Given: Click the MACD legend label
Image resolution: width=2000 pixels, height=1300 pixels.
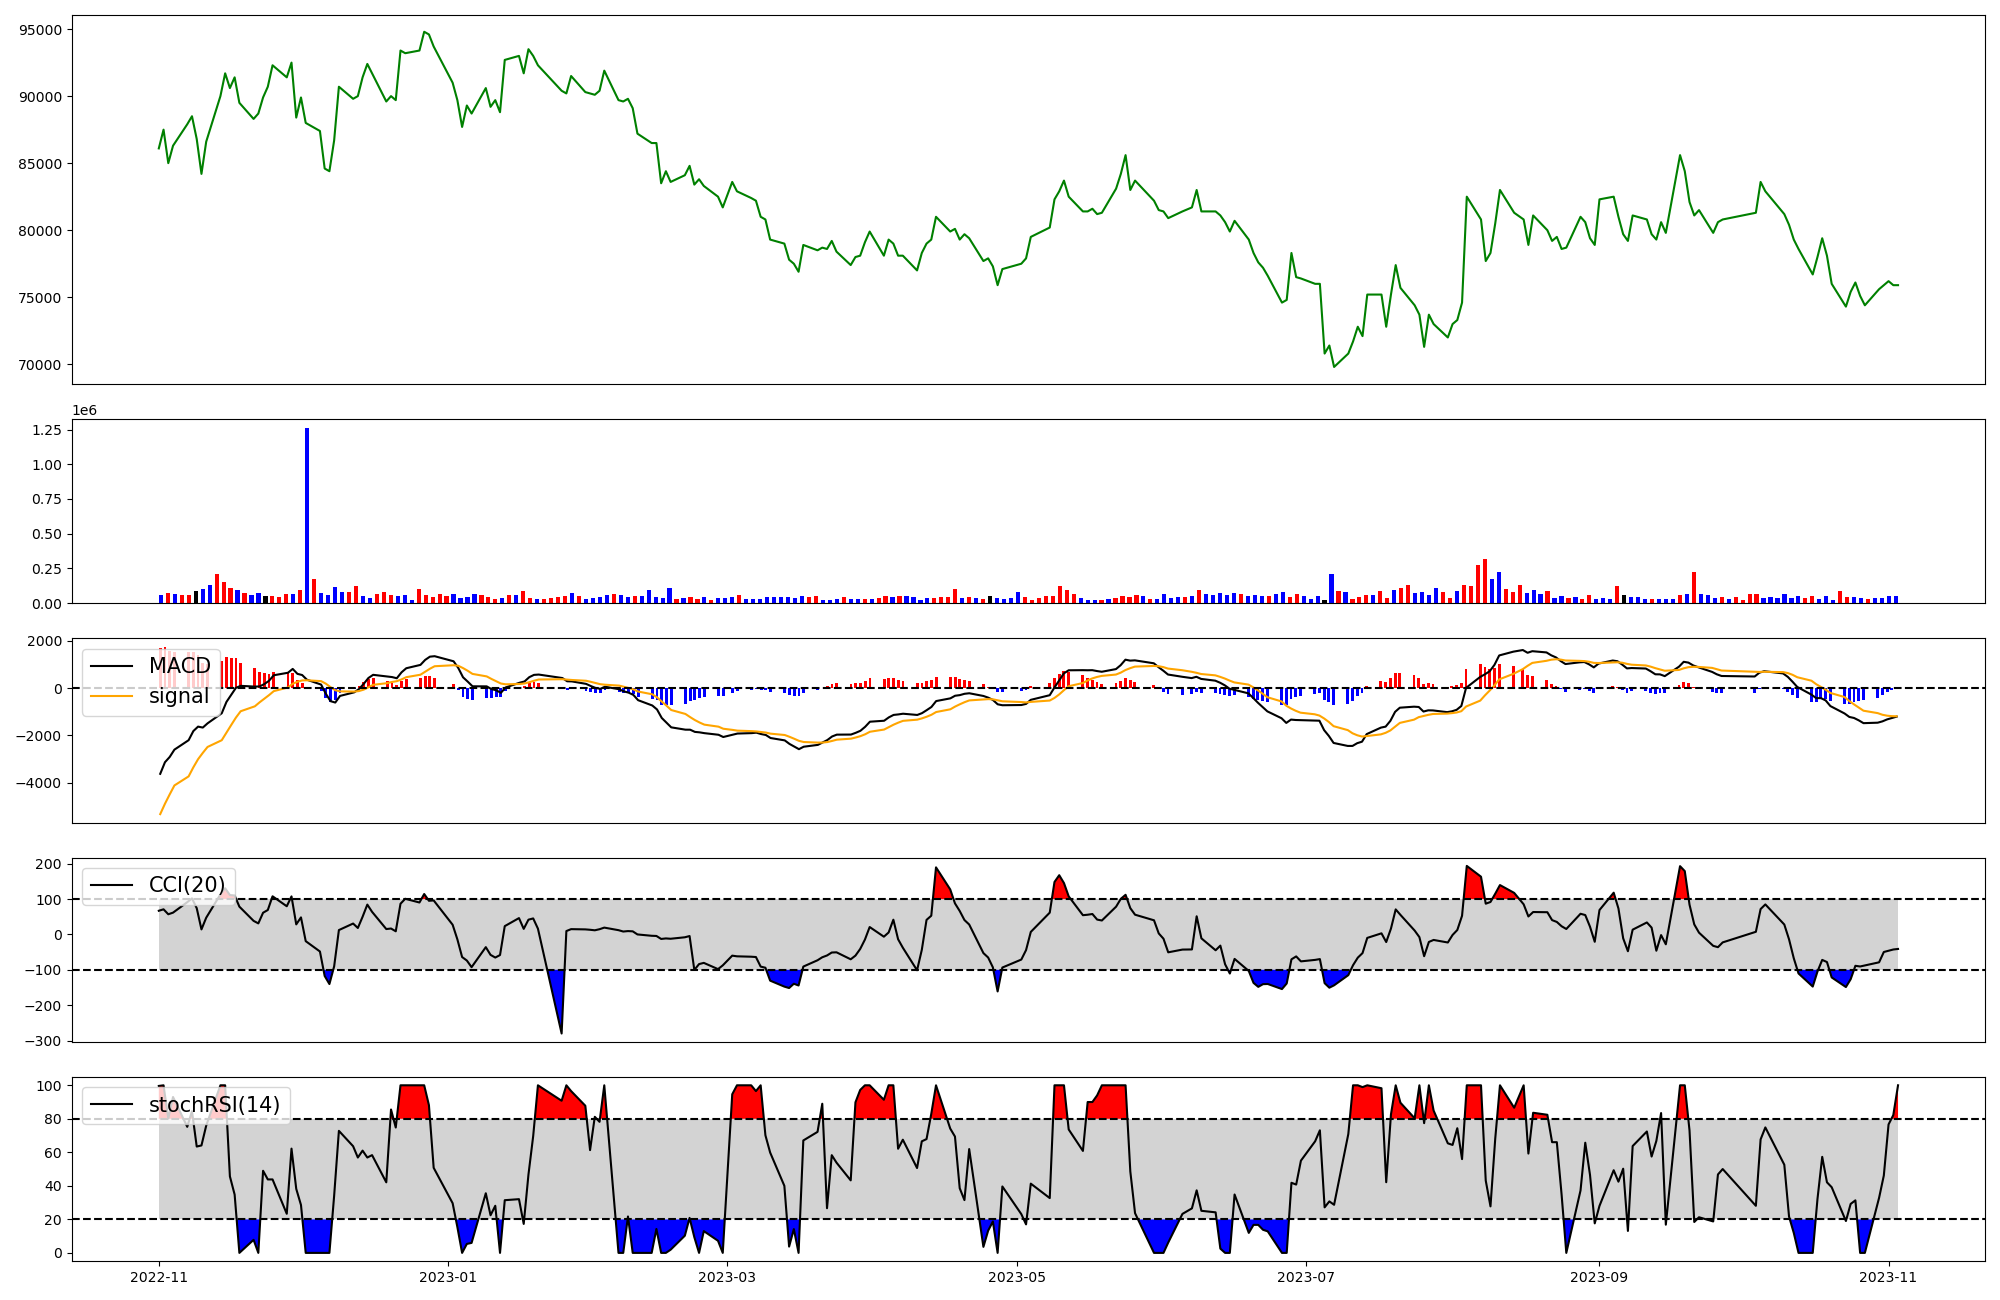Looking at the screenshot, I should click(180, 666).
